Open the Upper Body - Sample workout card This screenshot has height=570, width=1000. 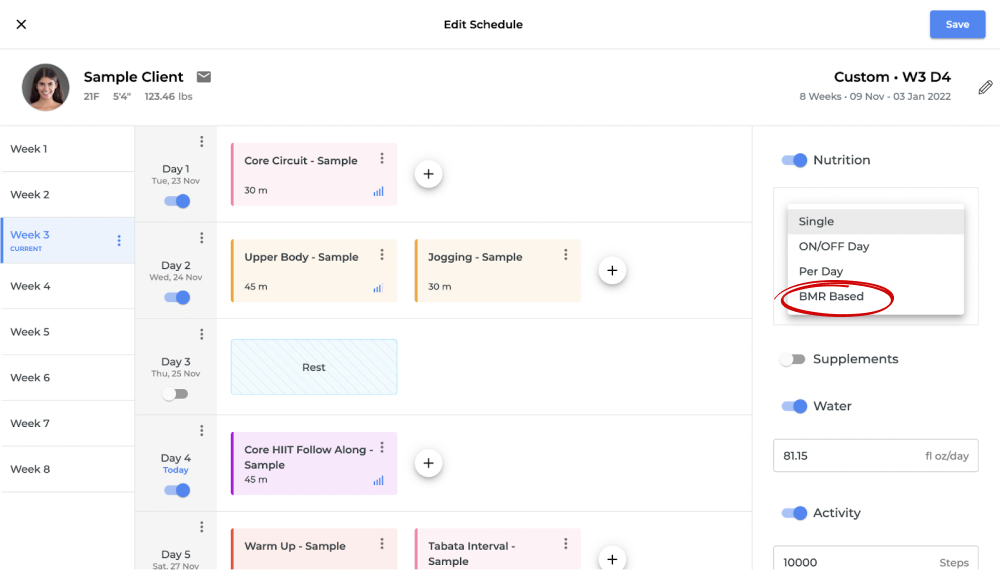click(300, 270)
